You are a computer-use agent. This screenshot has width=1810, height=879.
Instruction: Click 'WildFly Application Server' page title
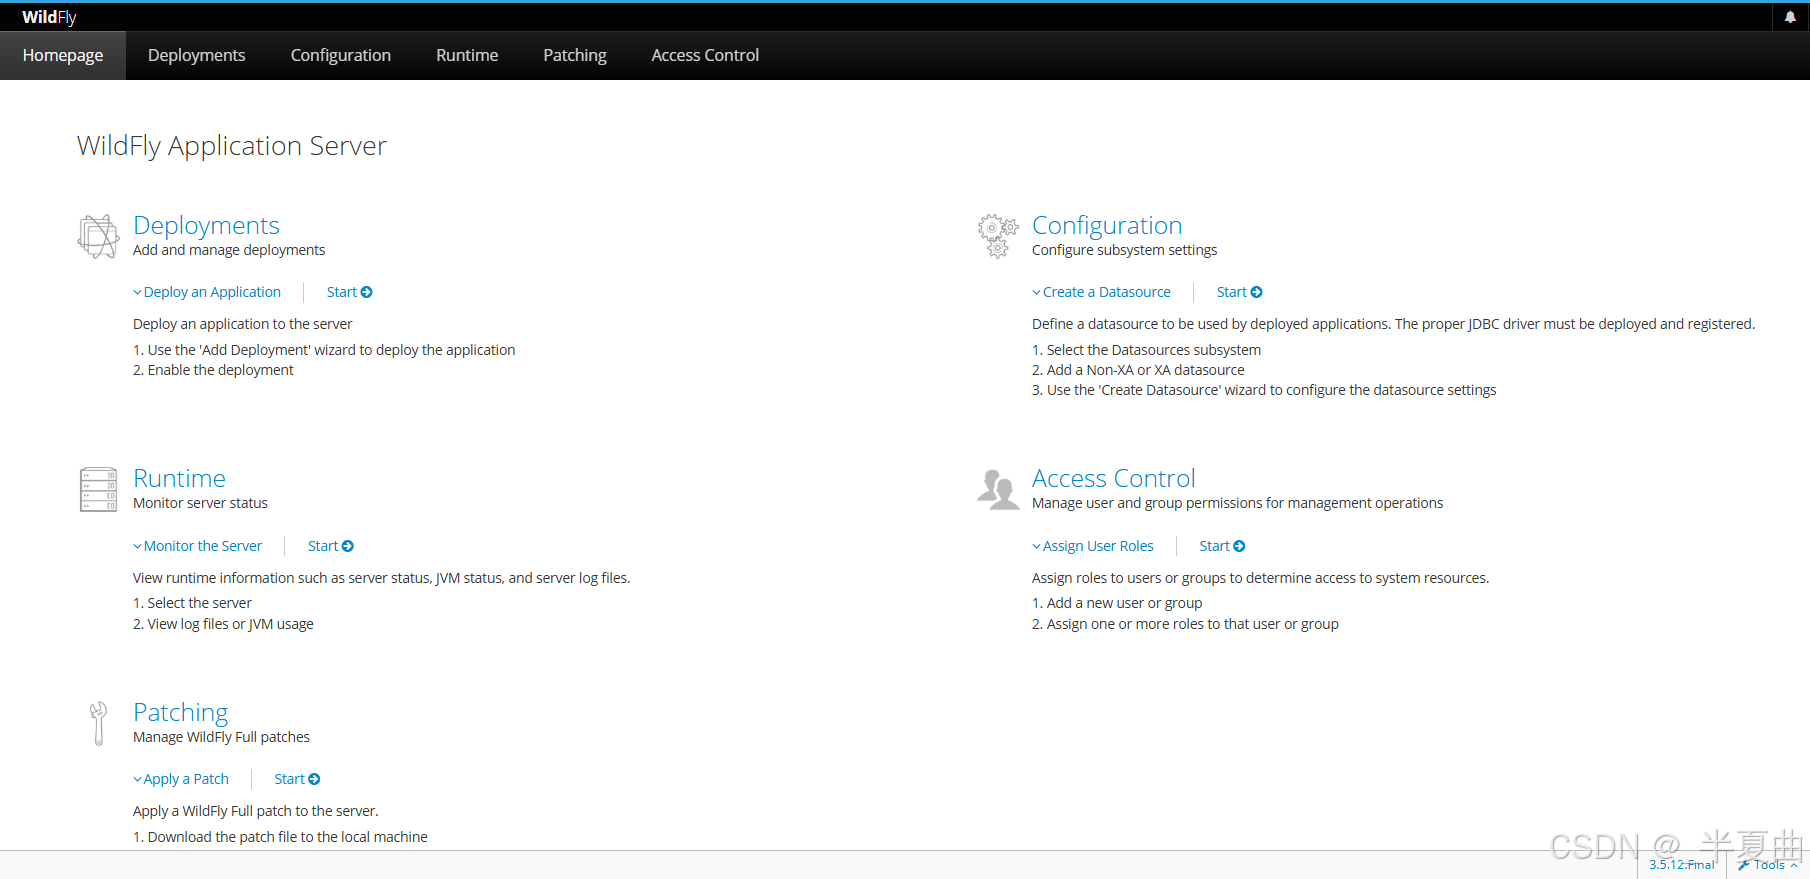coord(232,146)
